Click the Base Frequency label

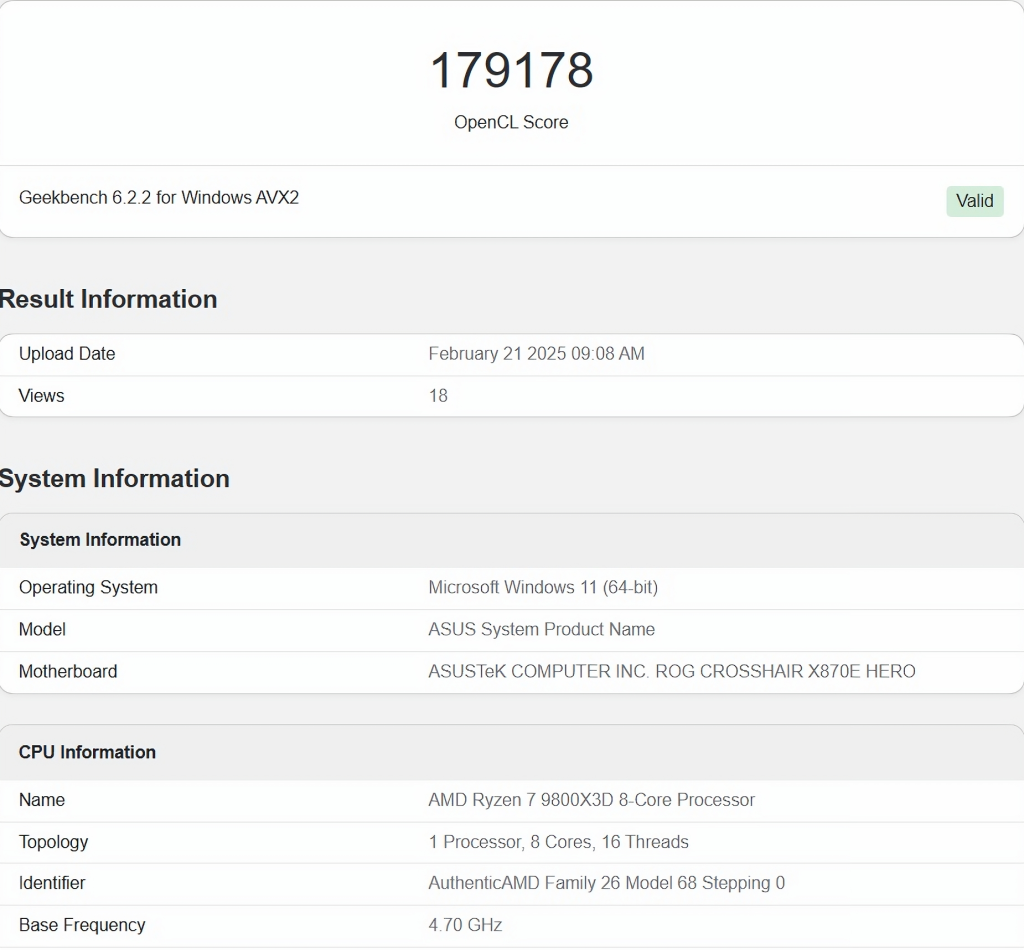pos(82,925)
